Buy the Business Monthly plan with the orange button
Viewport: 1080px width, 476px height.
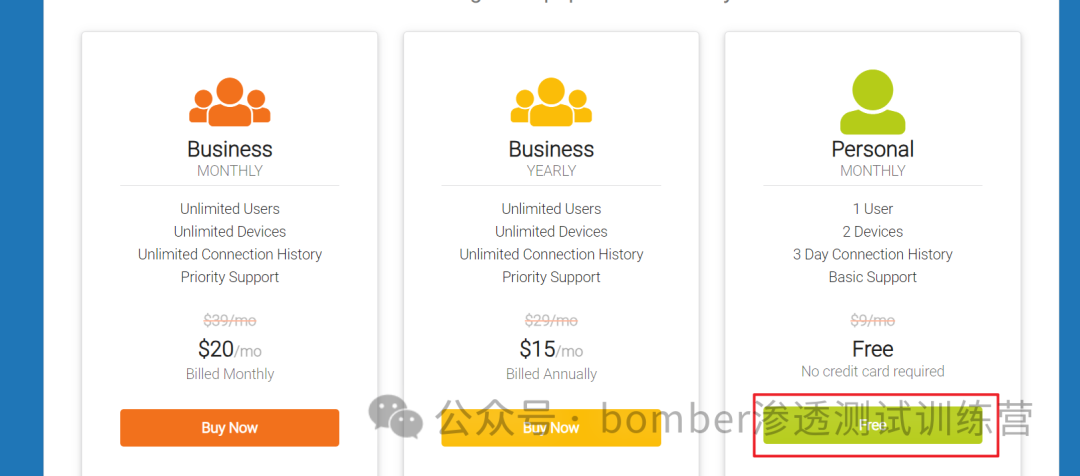229,428
